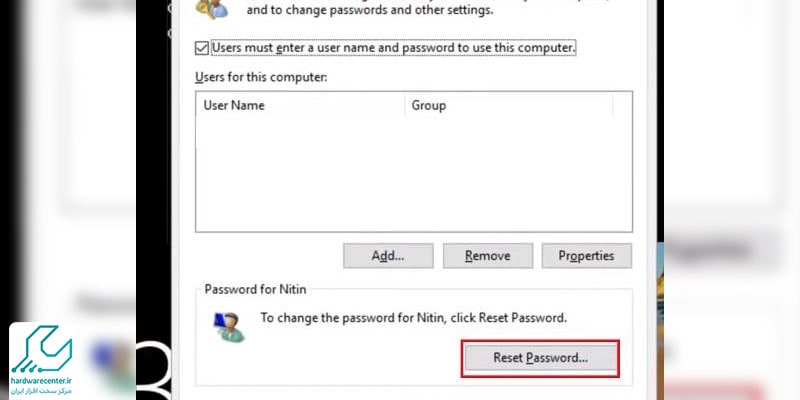Click the users icon beside the top description

pyautogui.click(x=212, y=9)
